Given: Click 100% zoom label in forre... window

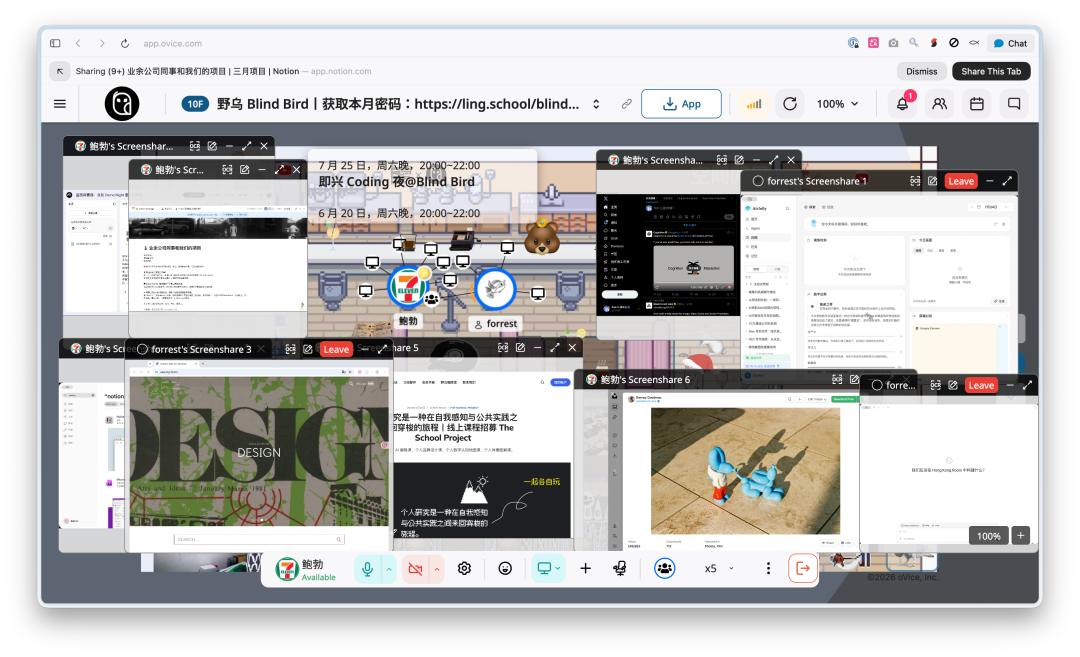Looking at the screenshot, I should 988,536.
